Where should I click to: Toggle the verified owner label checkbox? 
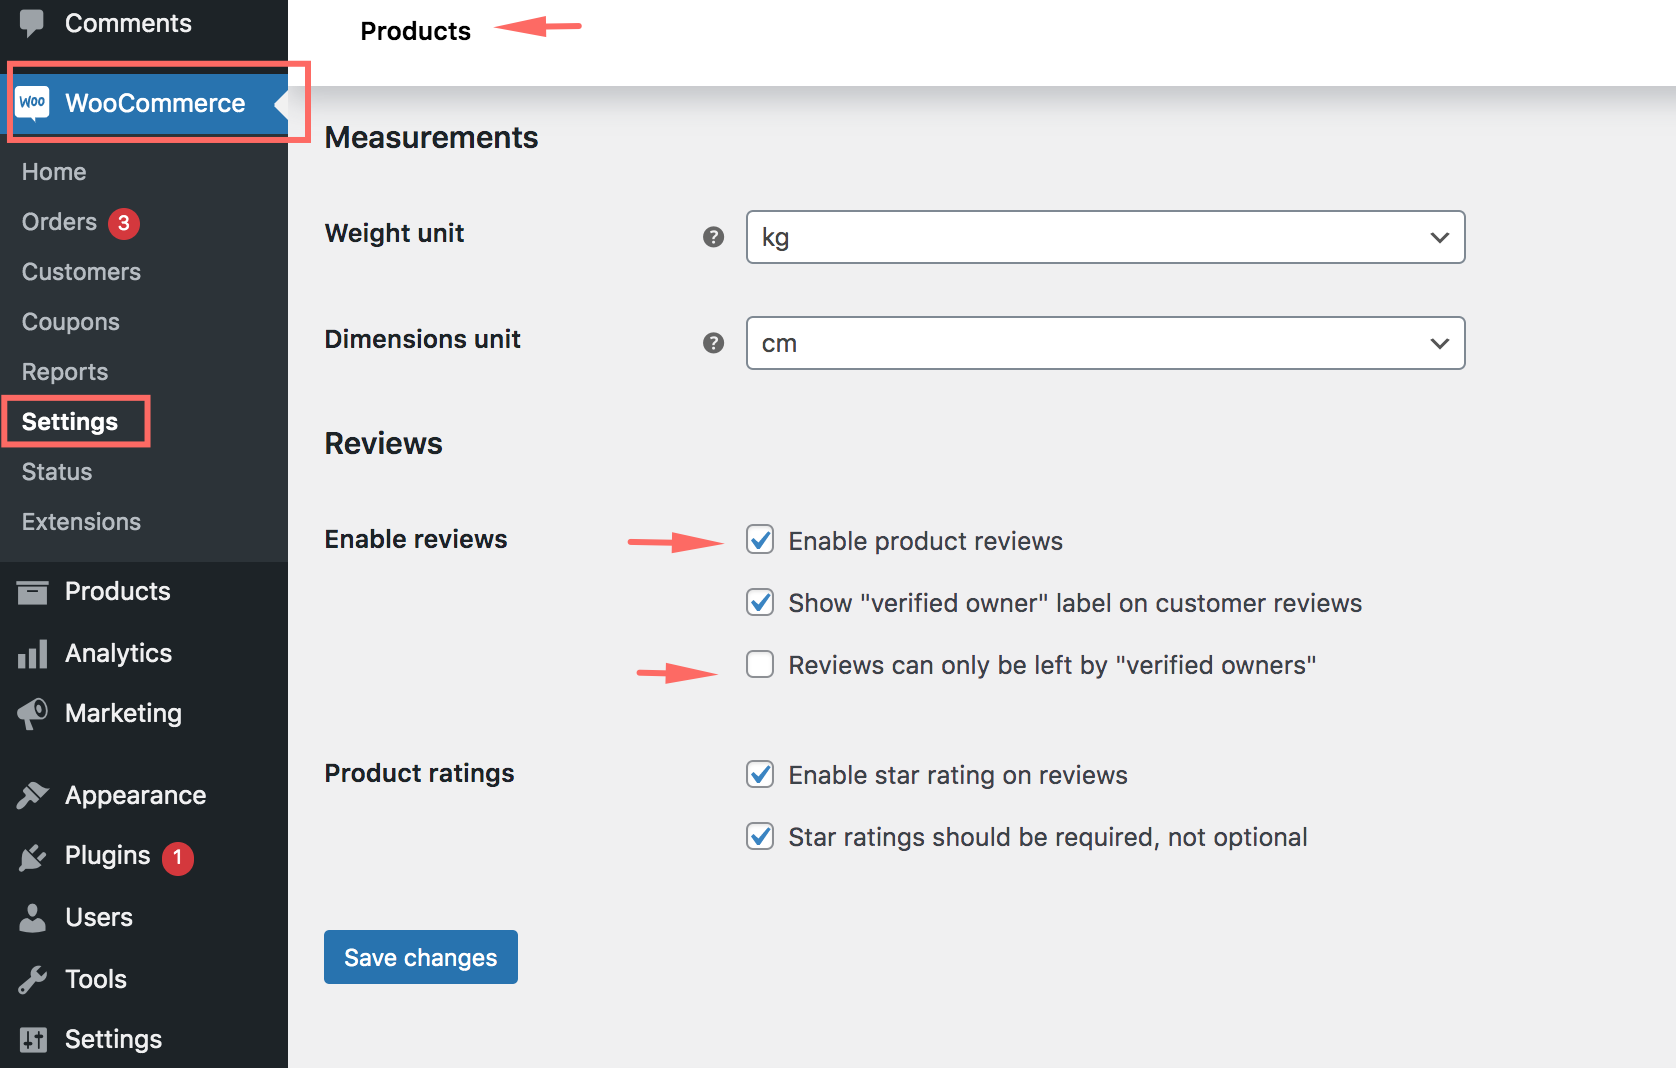[x=760, y=602]
